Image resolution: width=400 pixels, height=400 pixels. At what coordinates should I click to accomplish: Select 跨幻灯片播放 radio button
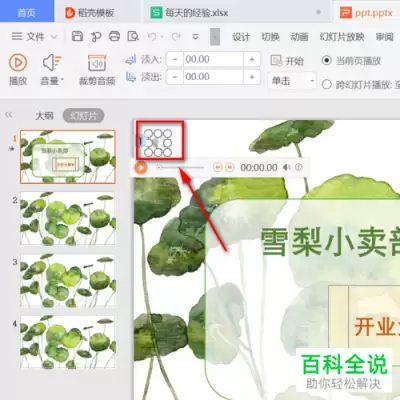point(327,84)
